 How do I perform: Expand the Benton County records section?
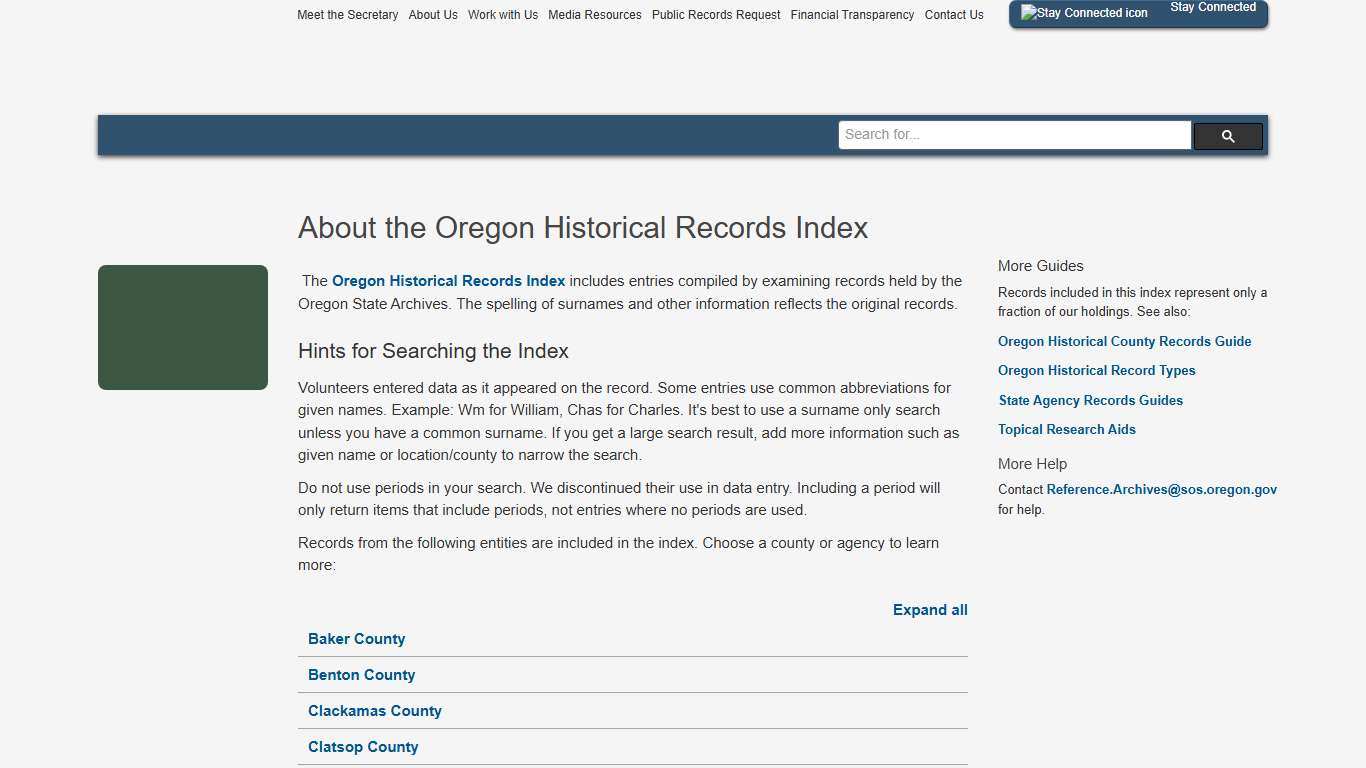pyautogui.click(x=361, y=675)
